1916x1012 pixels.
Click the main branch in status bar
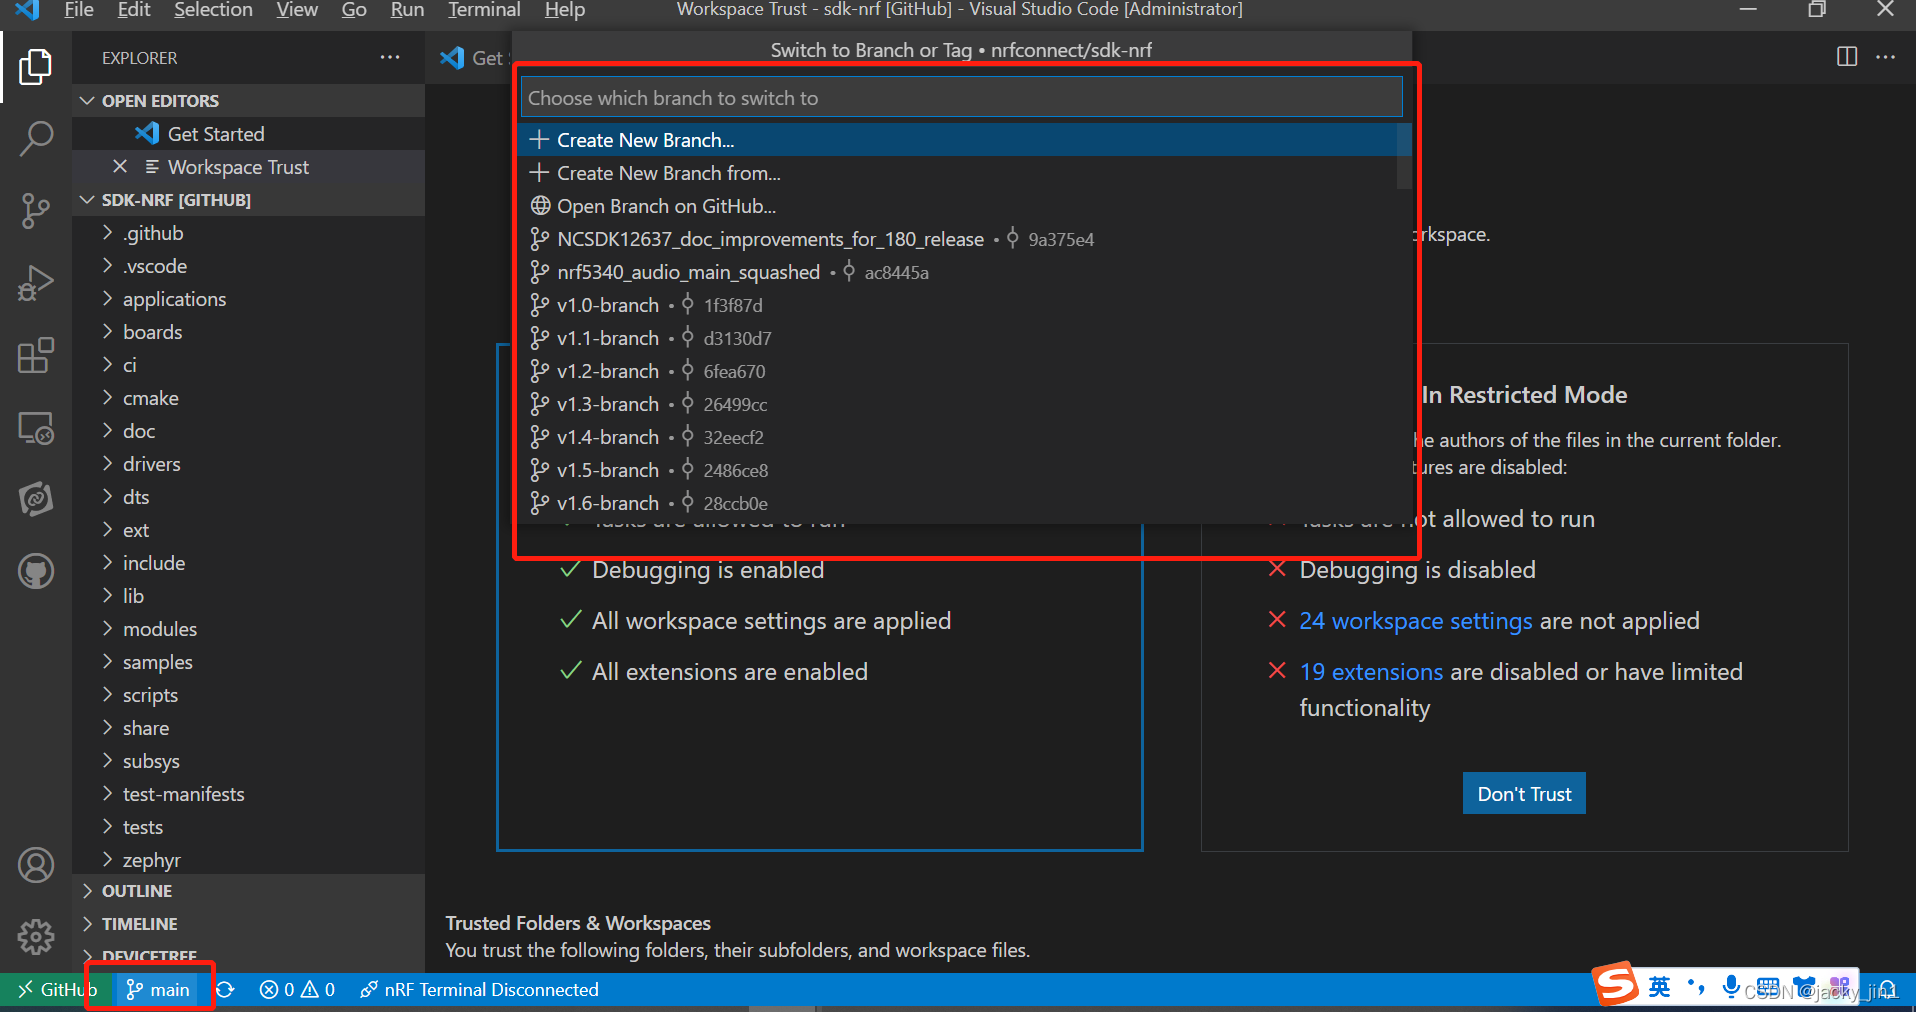158,989
